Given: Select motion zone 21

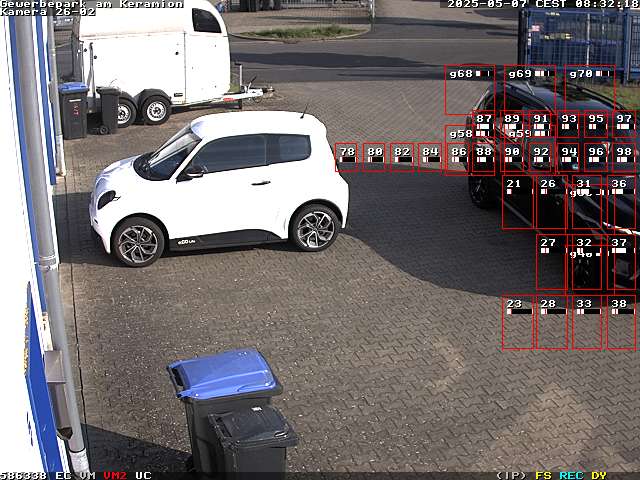Looking at the screenshot, I should (518, 202).
